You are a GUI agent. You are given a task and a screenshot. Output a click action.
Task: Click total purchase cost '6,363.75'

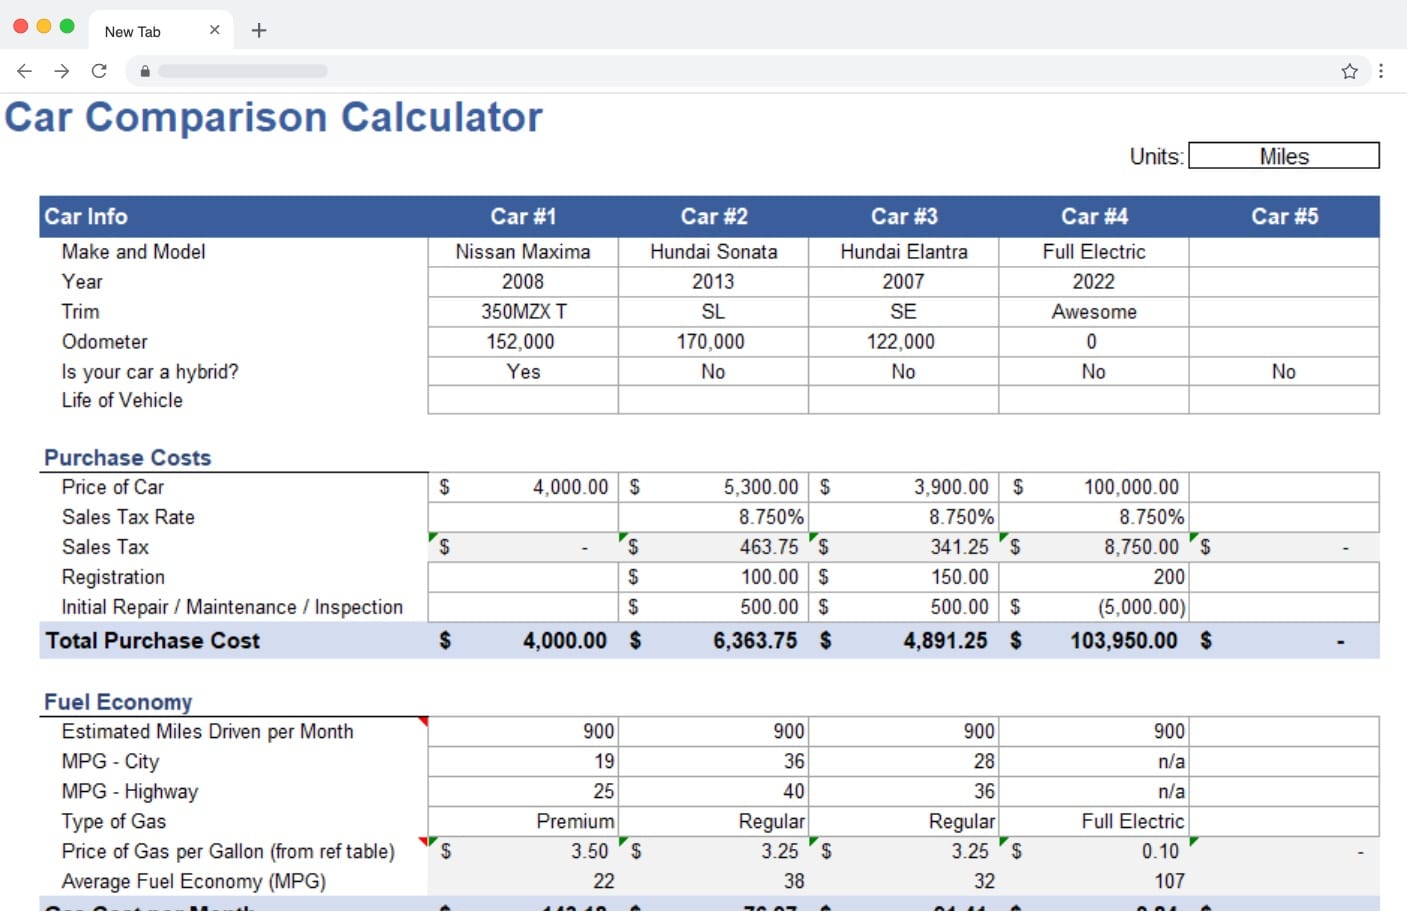[713, 641]
